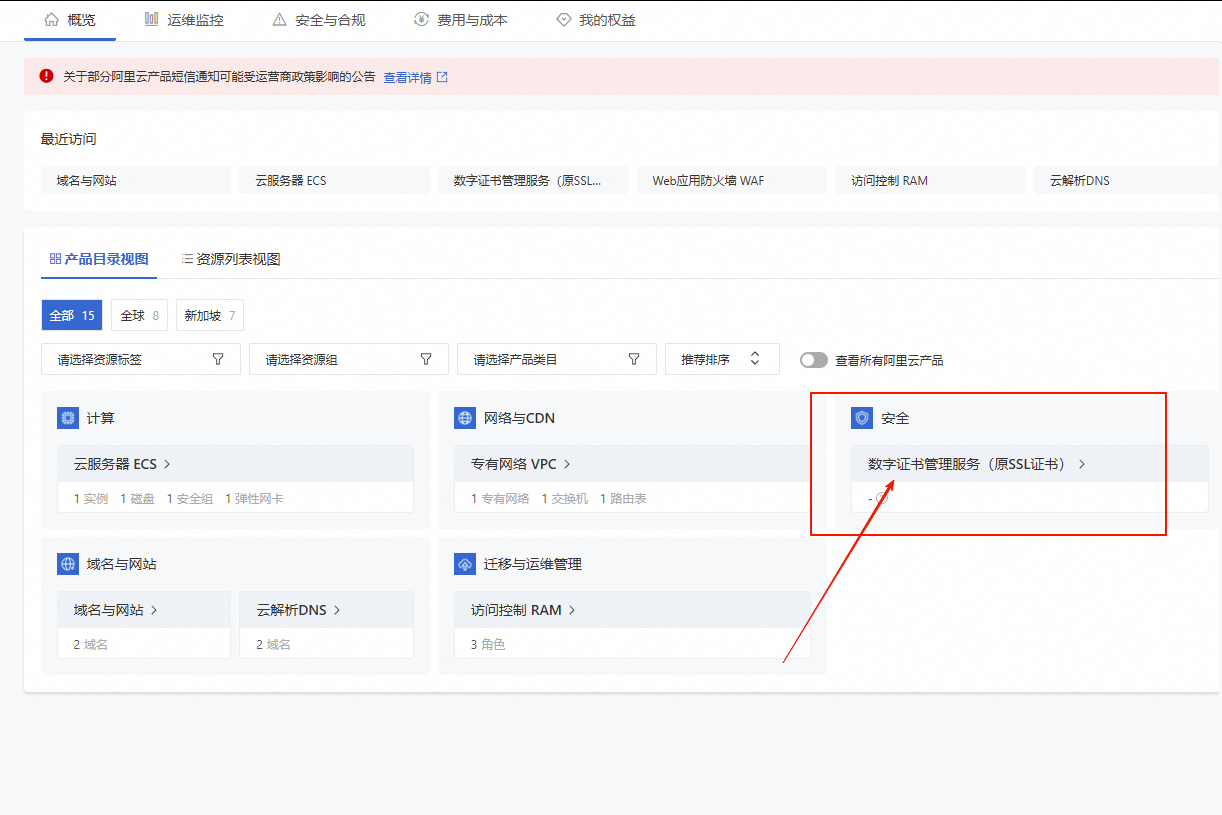Filter by 新加坡 7 region

tap(210, 315)
